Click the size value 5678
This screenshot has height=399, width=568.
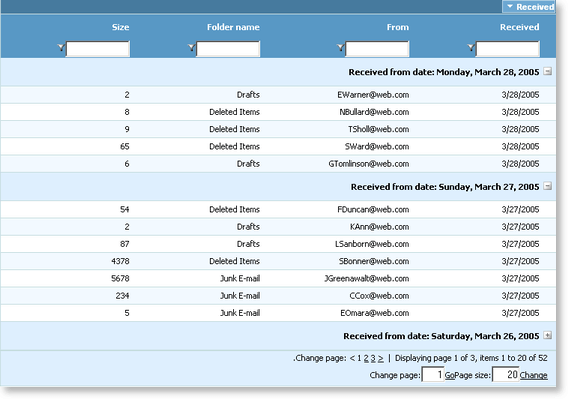pos(120,279)
